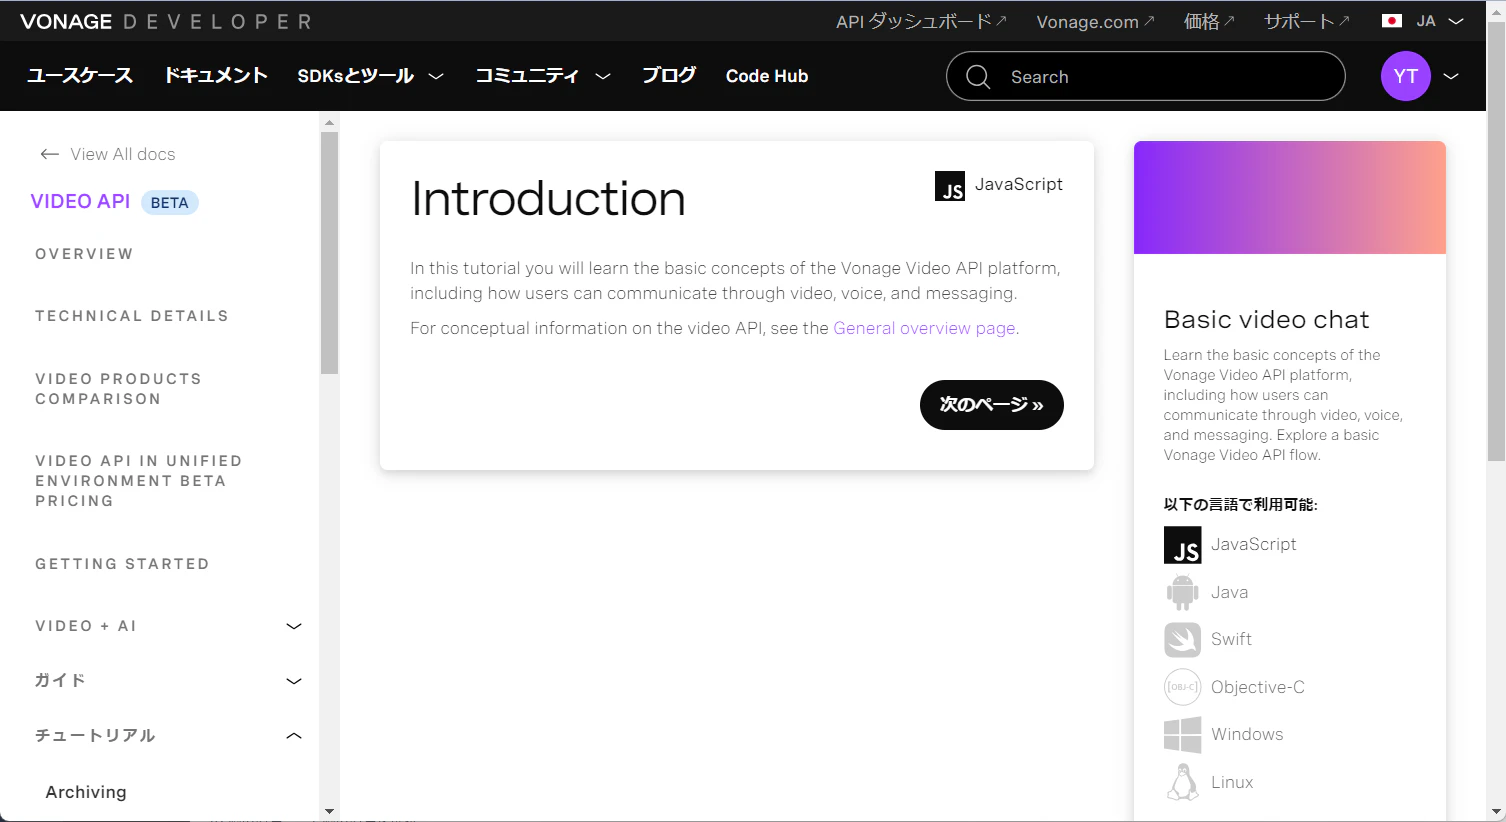Open the ユースケース menu item
Screen dimensions: 1506x822
pyautogui.click(x=80, y=76)
